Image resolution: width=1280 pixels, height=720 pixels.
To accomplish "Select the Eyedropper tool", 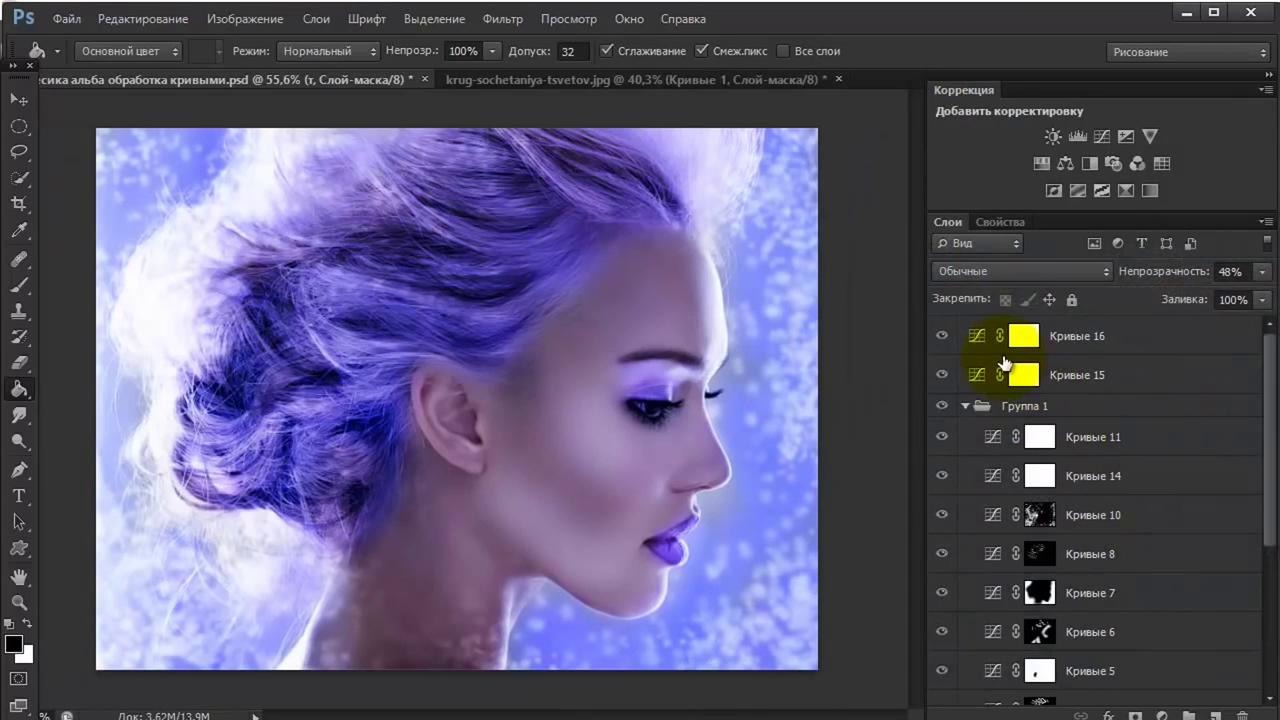I will 19,231.
